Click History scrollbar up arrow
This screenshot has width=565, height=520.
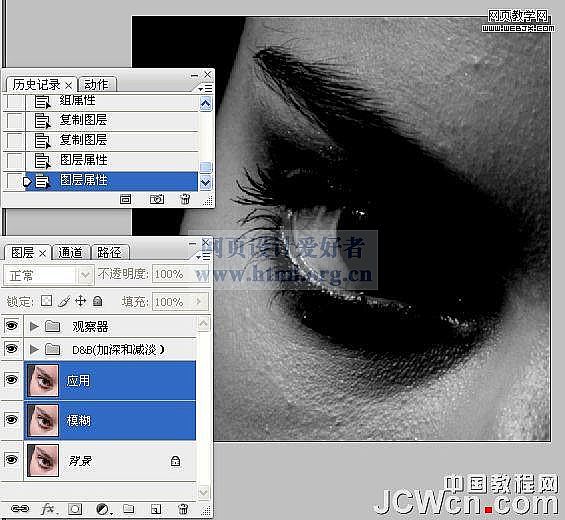tap(206, 104)
